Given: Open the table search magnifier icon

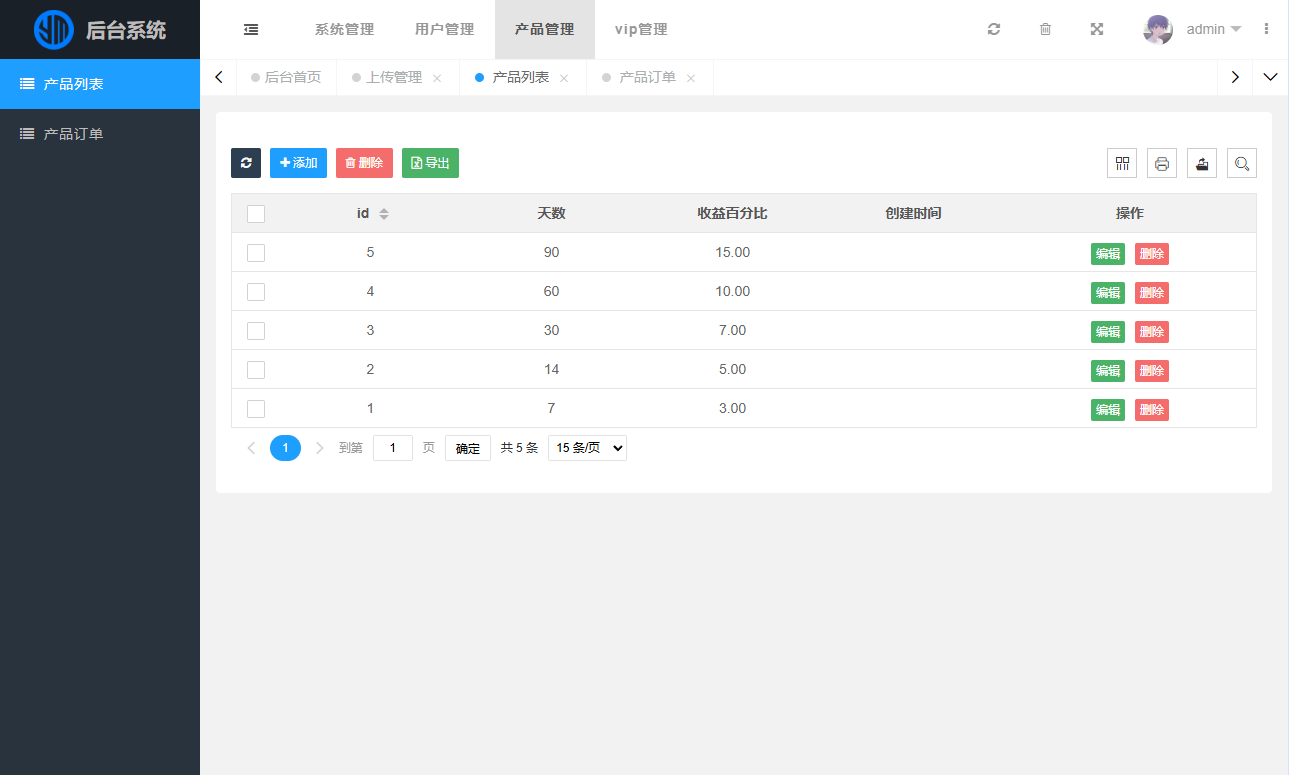Looking at the screenshot, I should 1242,163.
